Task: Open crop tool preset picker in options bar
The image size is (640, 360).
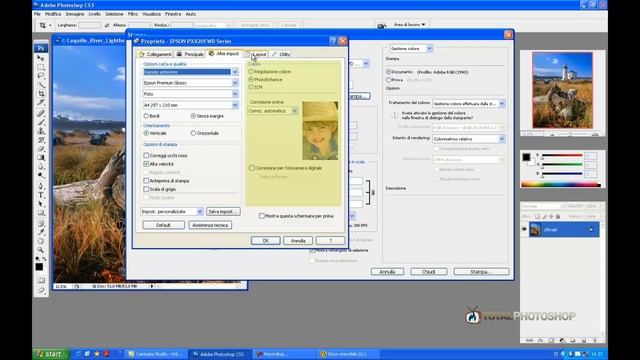Action: [45, 25]
